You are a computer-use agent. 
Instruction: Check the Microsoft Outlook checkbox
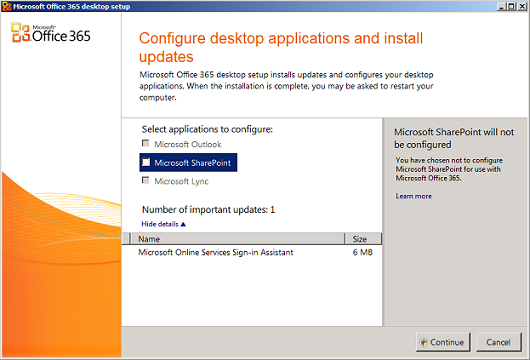(x=146, y=144)
